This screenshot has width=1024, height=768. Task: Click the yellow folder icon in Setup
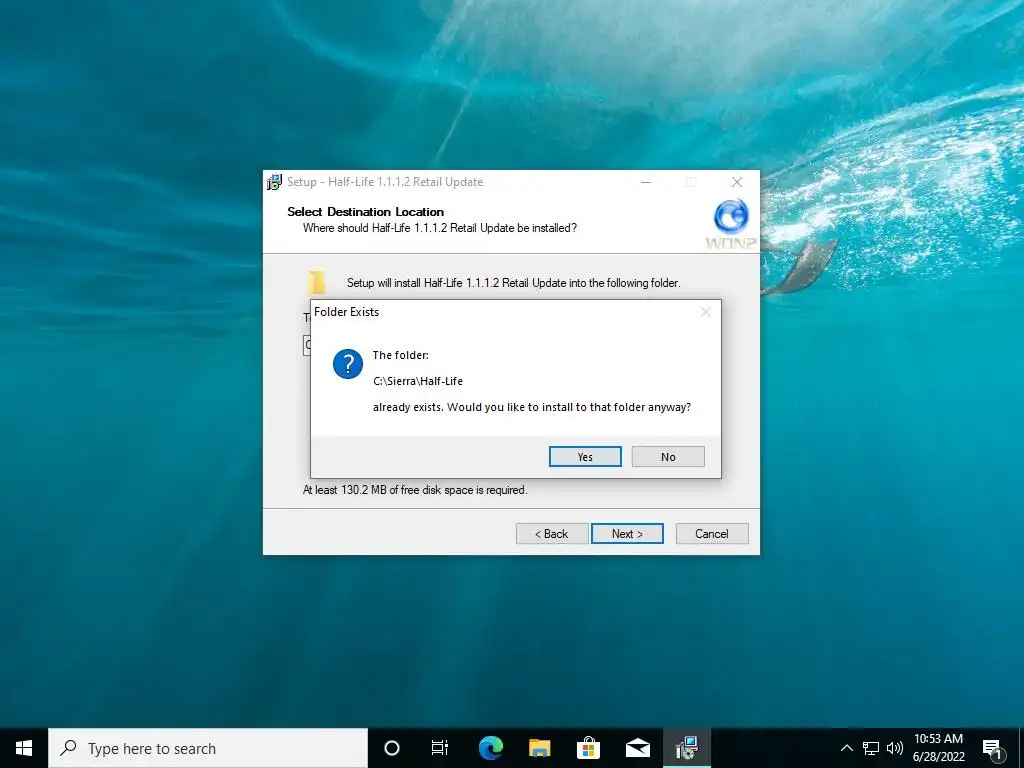tap(317, 282)
